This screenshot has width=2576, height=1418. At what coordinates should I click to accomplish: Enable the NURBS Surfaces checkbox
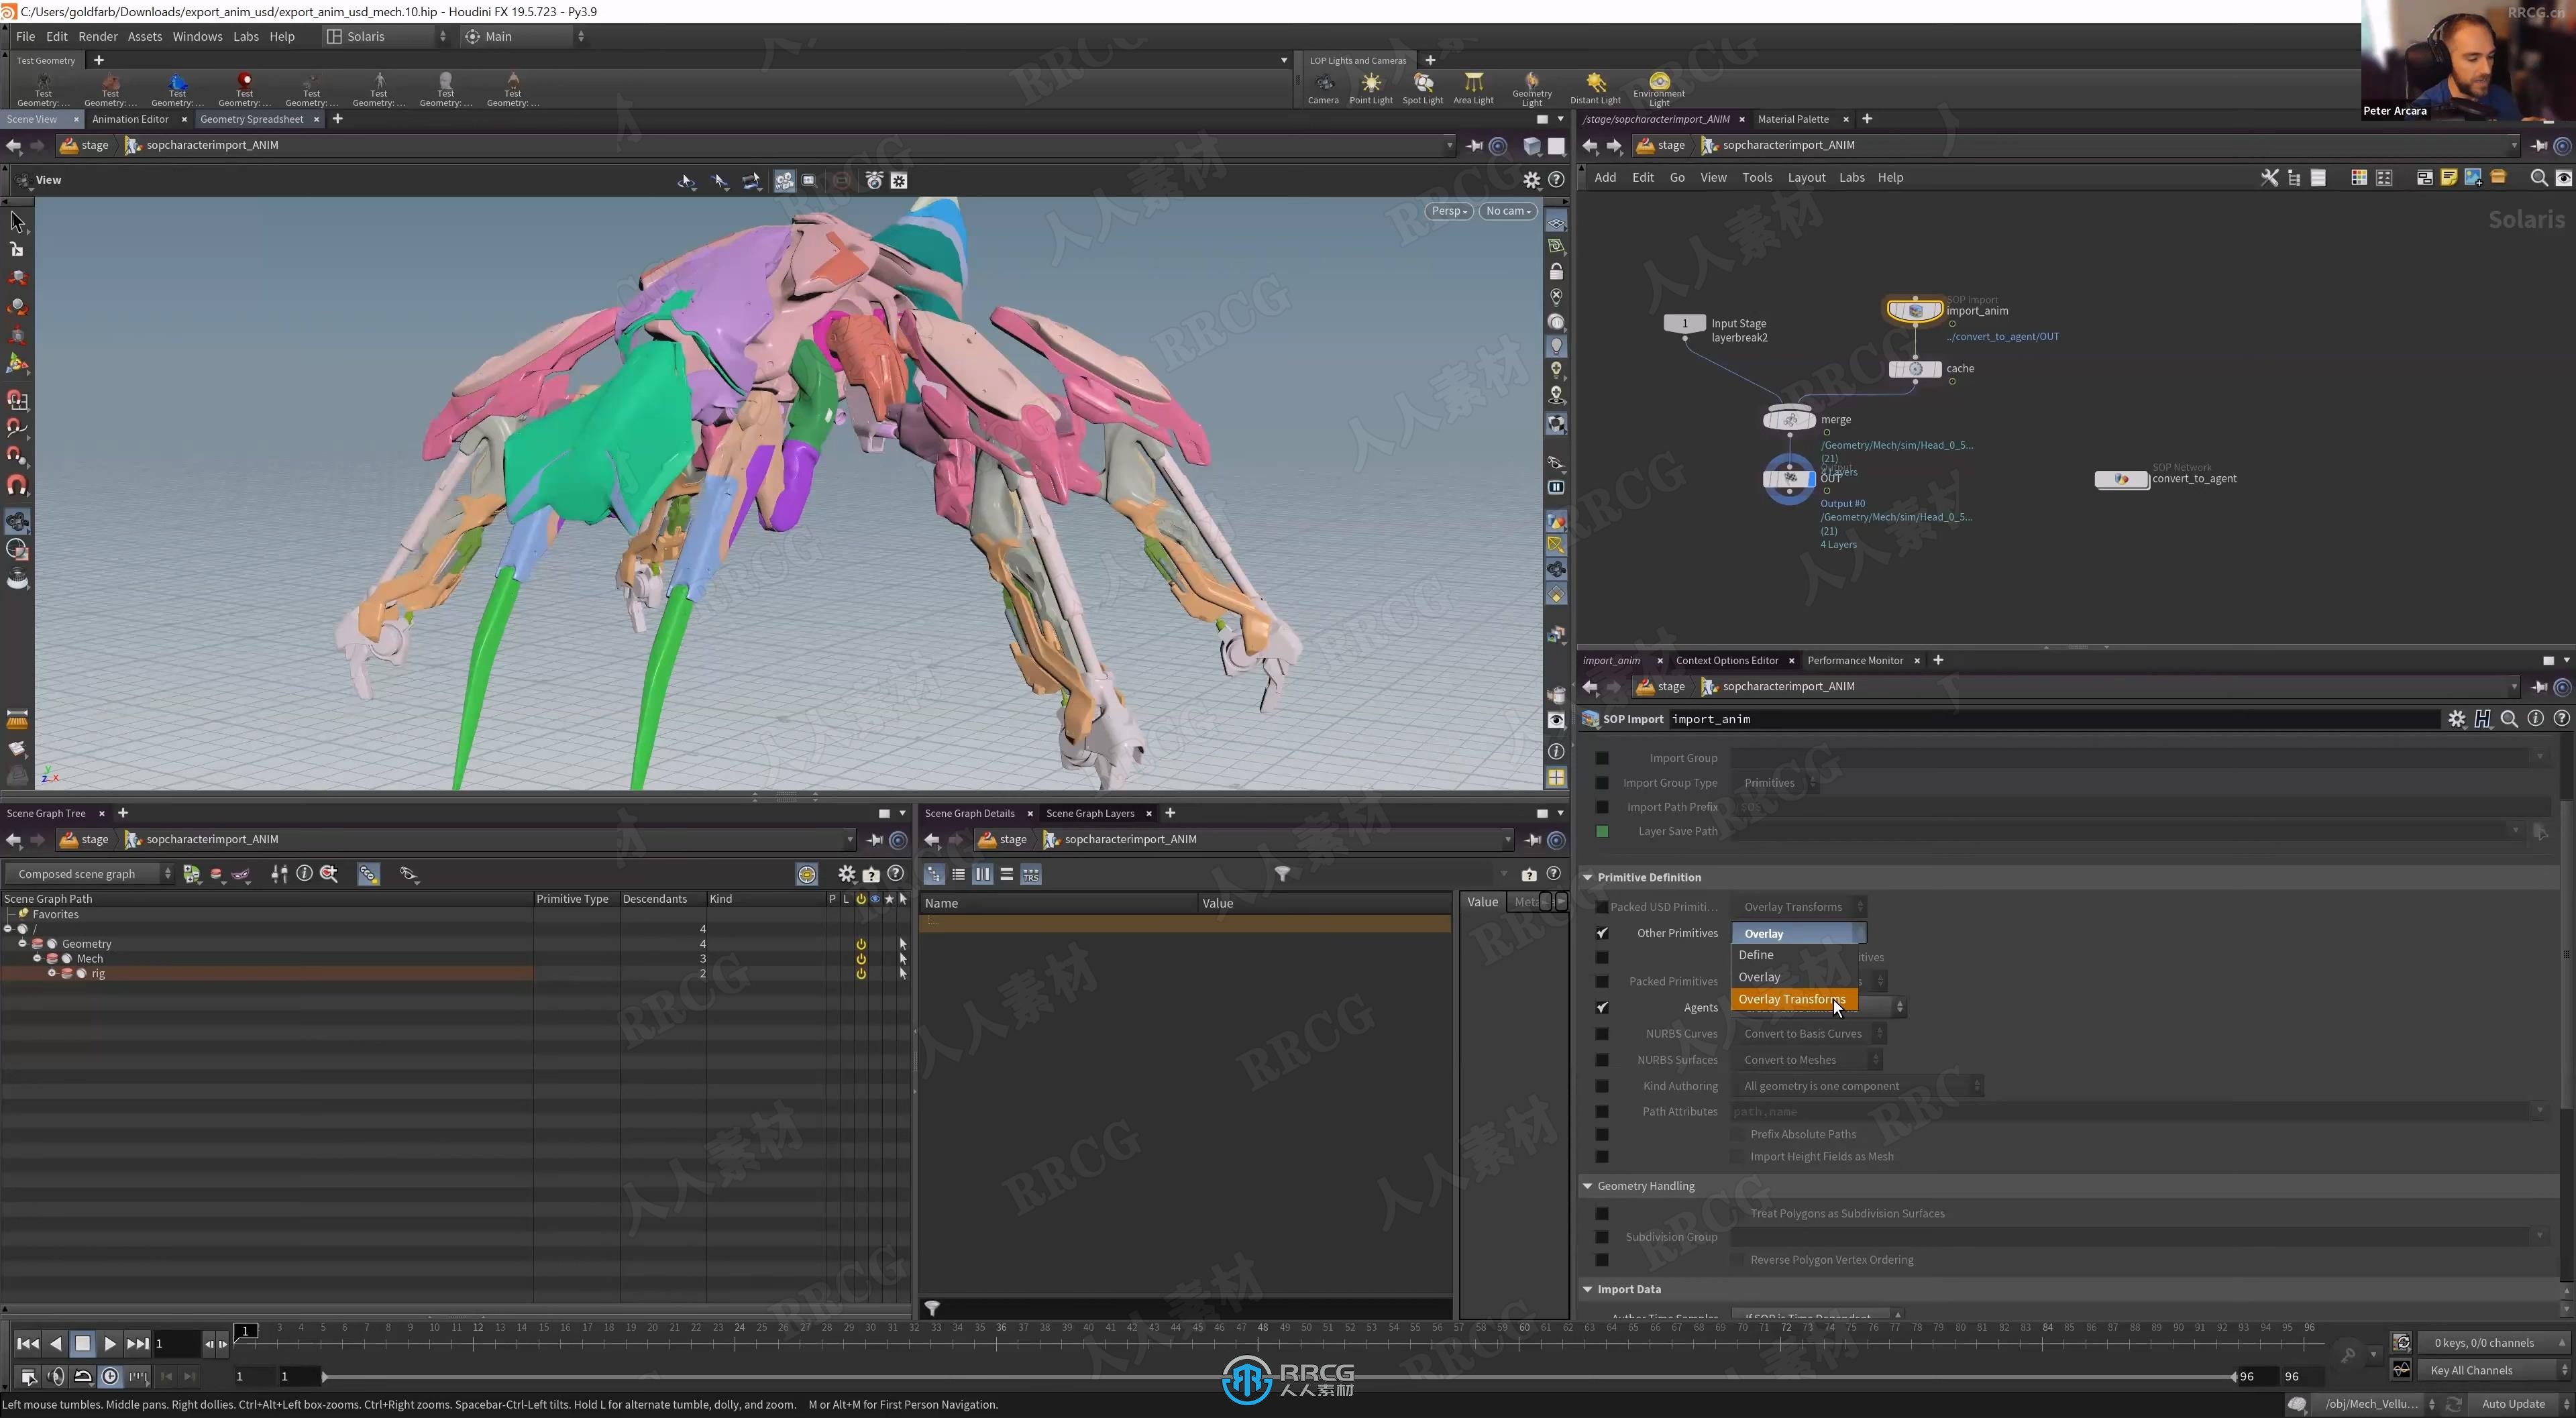[1602, 1060]
